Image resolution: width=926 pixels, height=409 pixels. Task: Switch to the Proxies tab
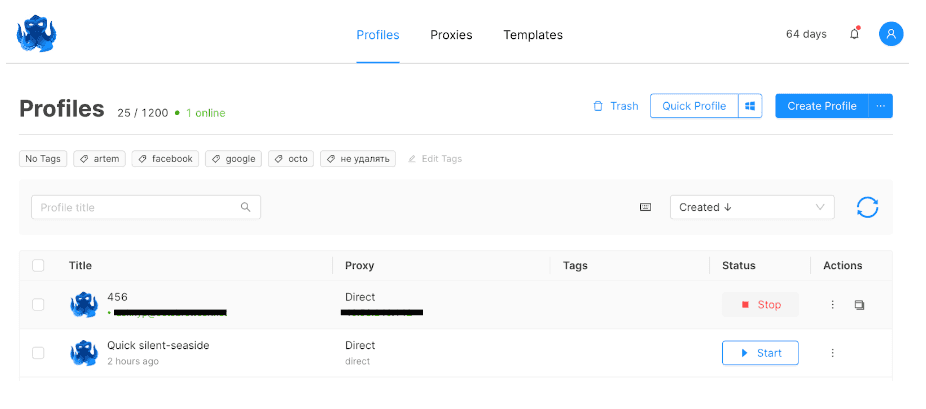pos(451,35)
